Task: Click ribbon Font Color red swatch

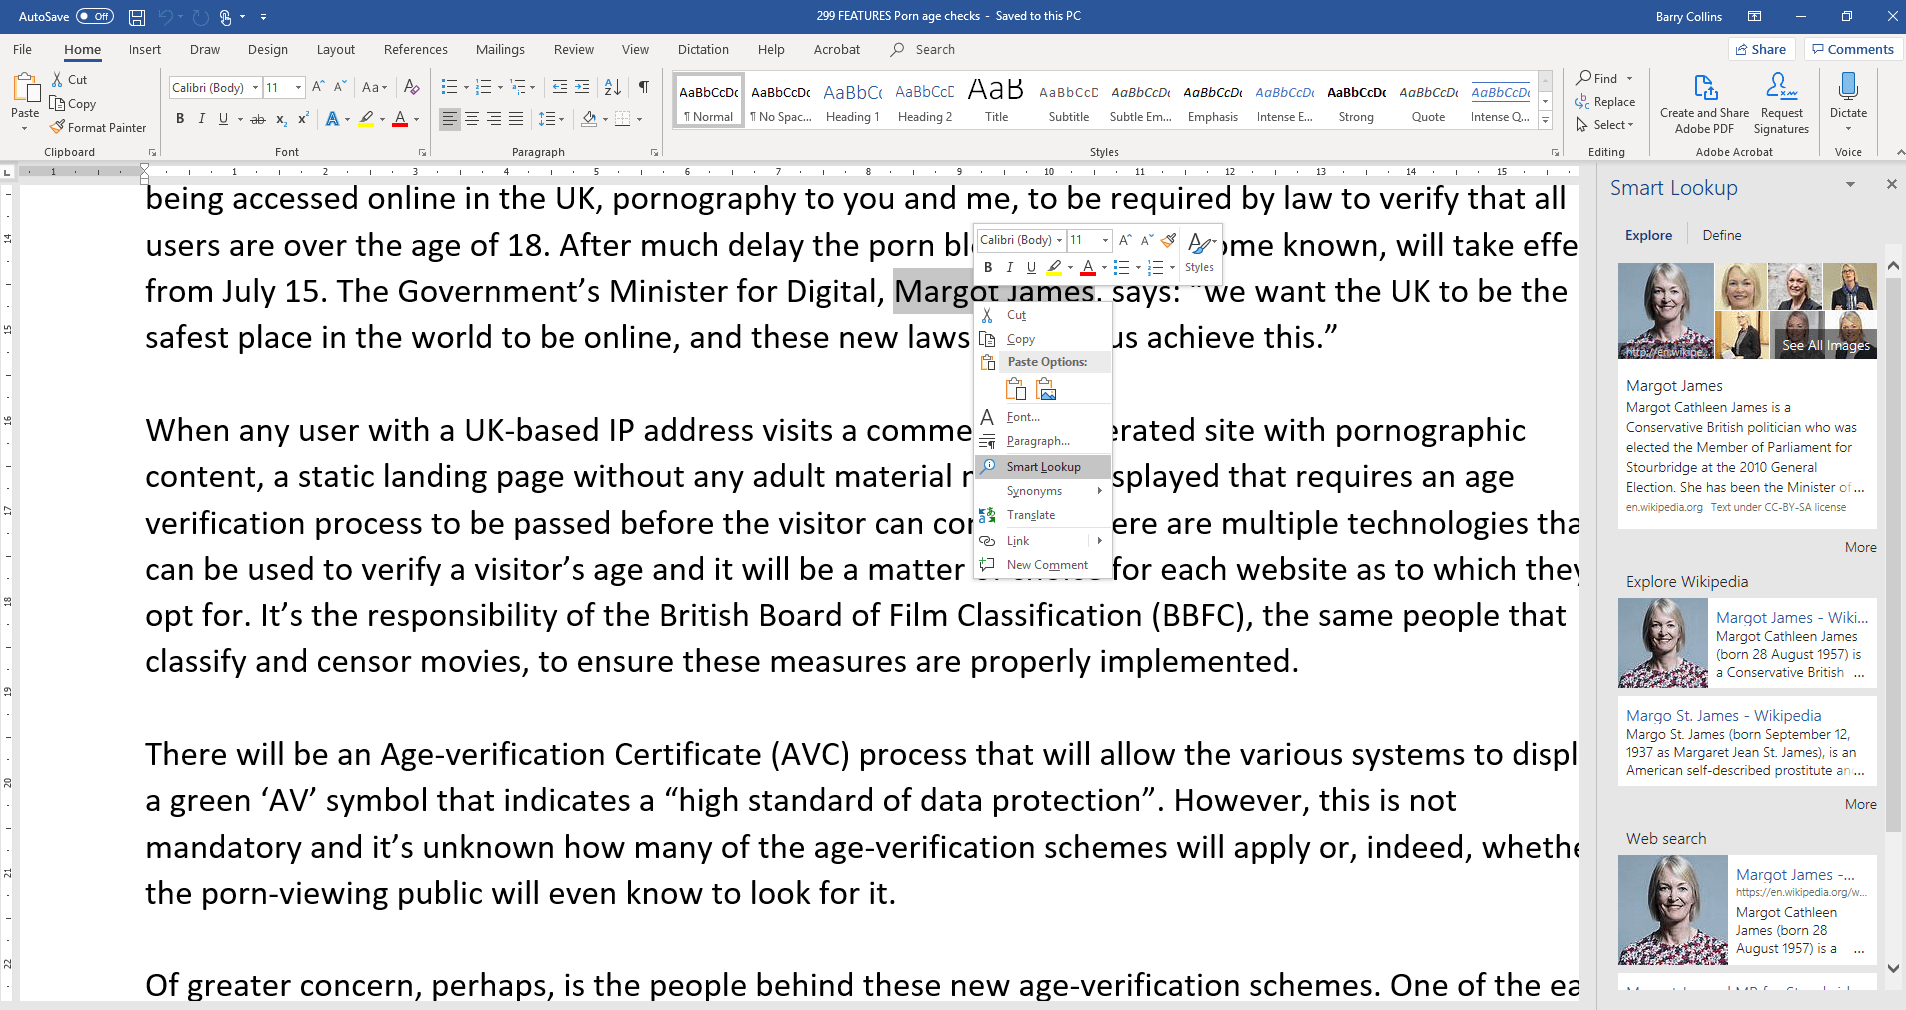Action: point(400,119)
